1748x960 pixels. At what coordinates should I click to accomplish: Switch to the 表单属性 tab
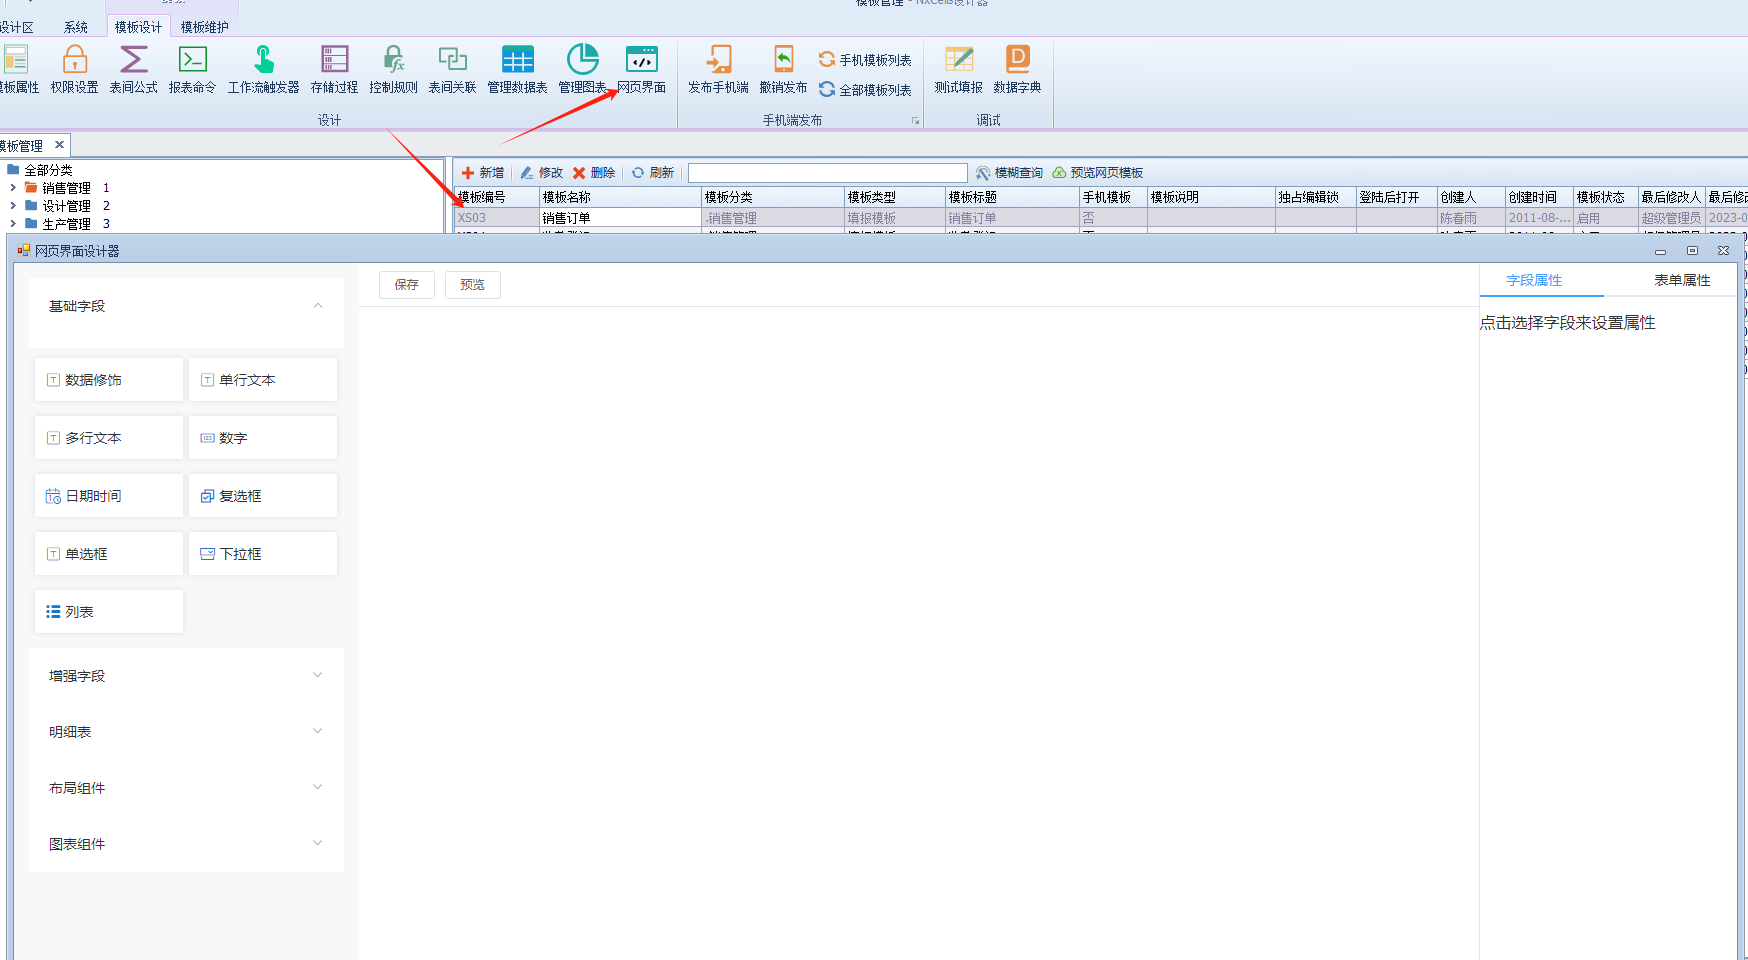pos(1681,281)
